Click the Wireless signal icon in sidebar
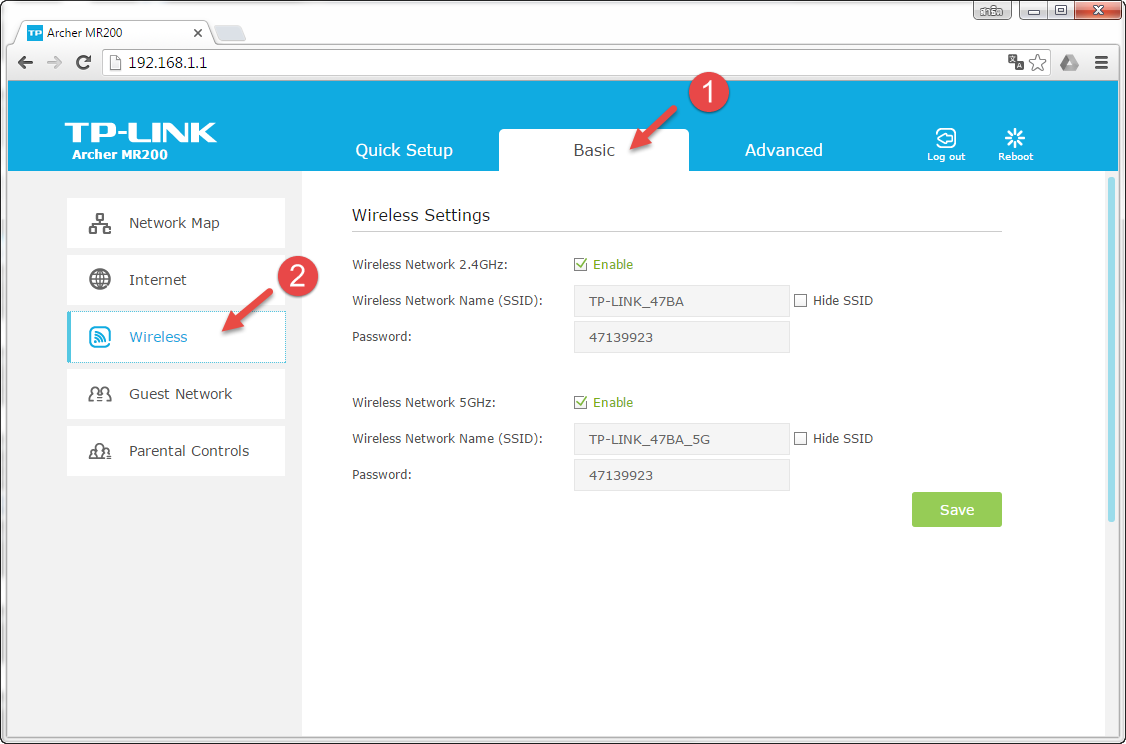1126x744 pixels. coord(100,337)
